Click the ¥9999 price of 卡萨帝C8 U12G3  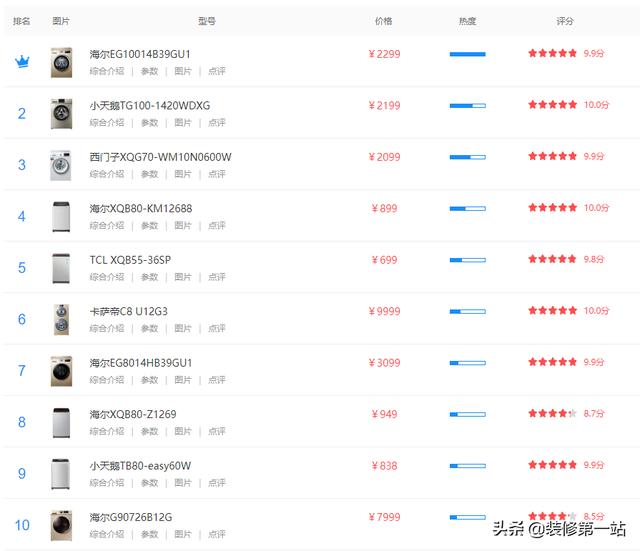coord(384,311)
